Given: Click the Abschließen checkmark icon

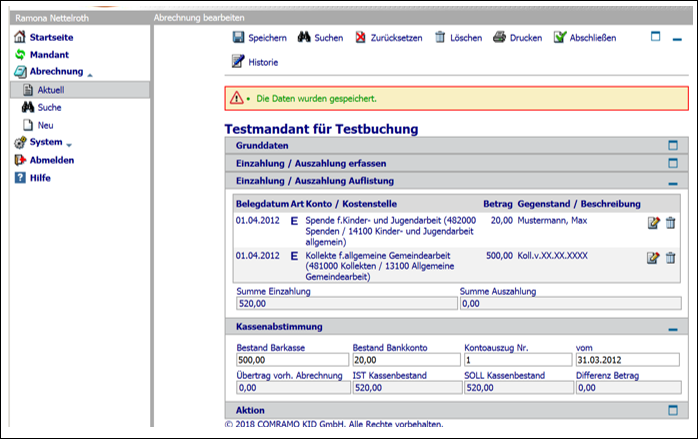Looking at the screenshot, I should (560, 37).
